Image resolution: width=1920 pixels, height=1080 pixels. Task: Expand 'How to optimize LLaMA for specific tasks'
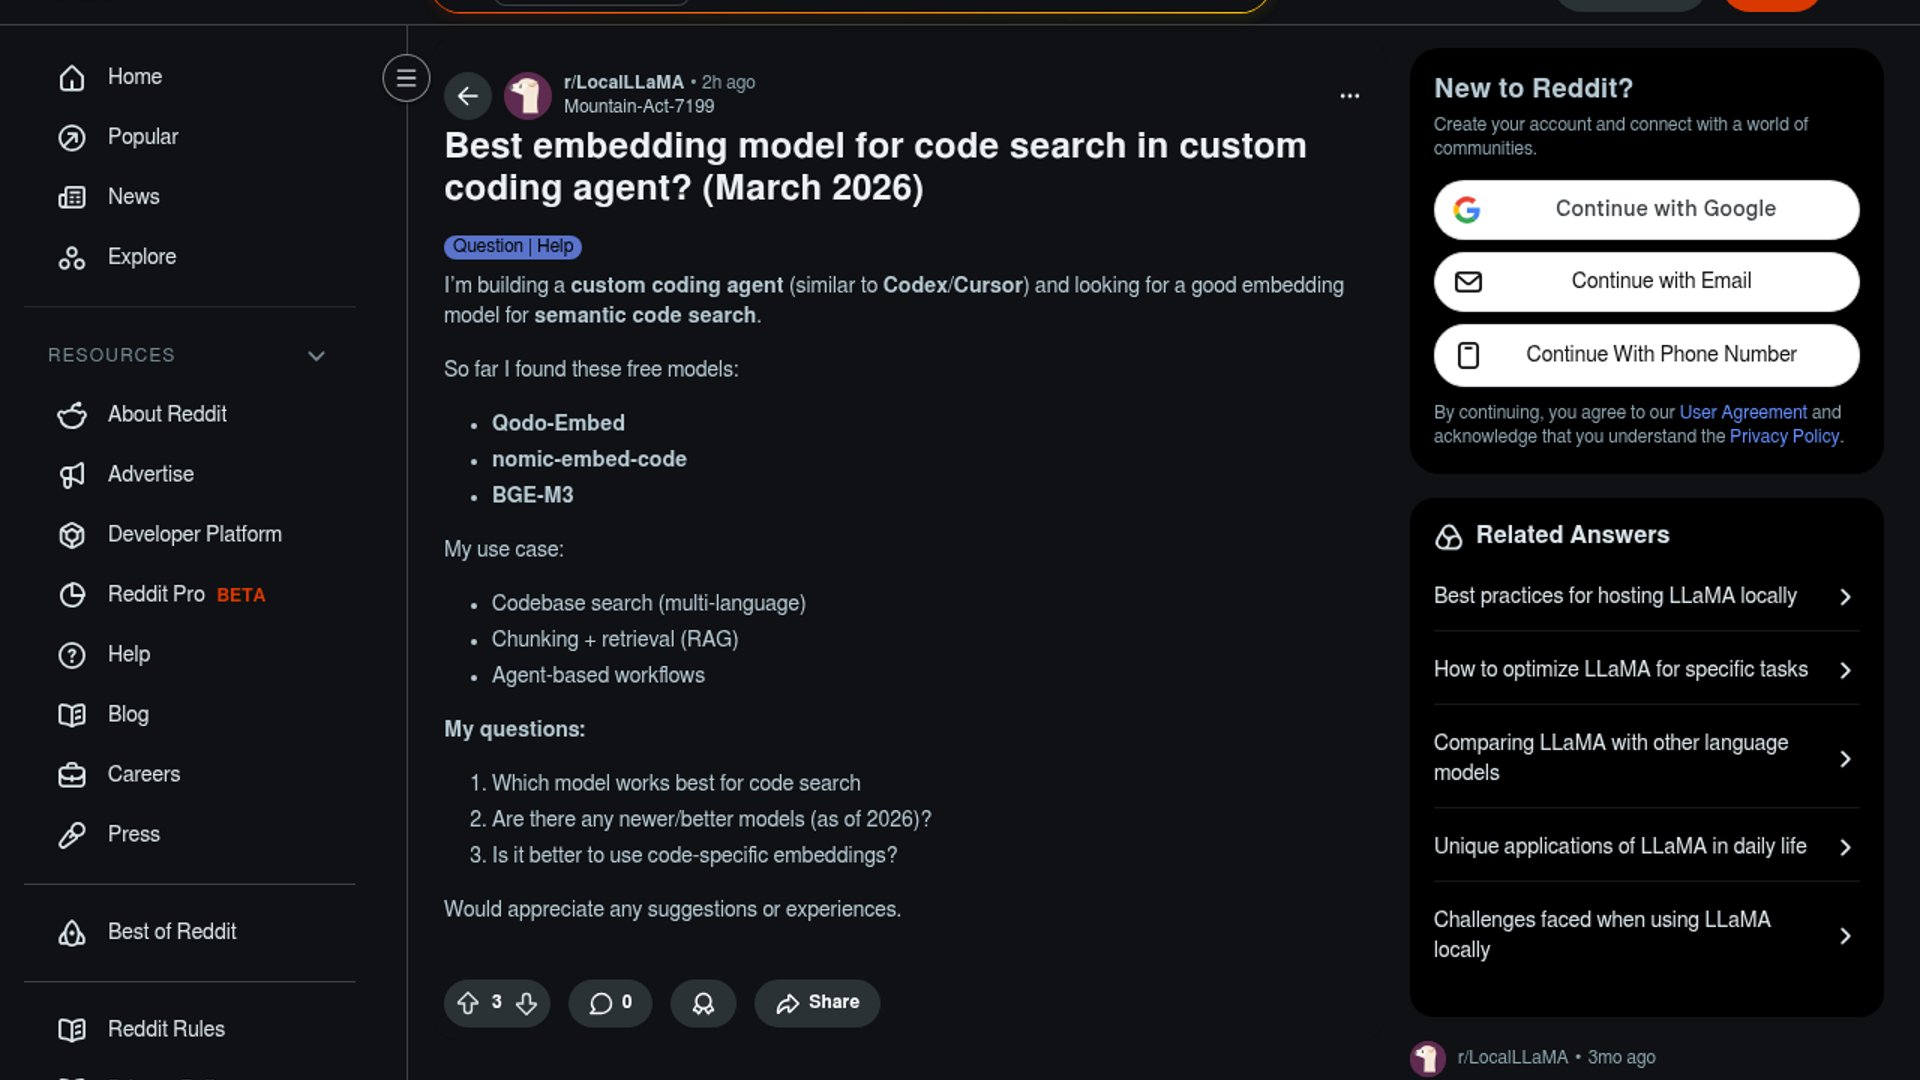pos(1646,669)
